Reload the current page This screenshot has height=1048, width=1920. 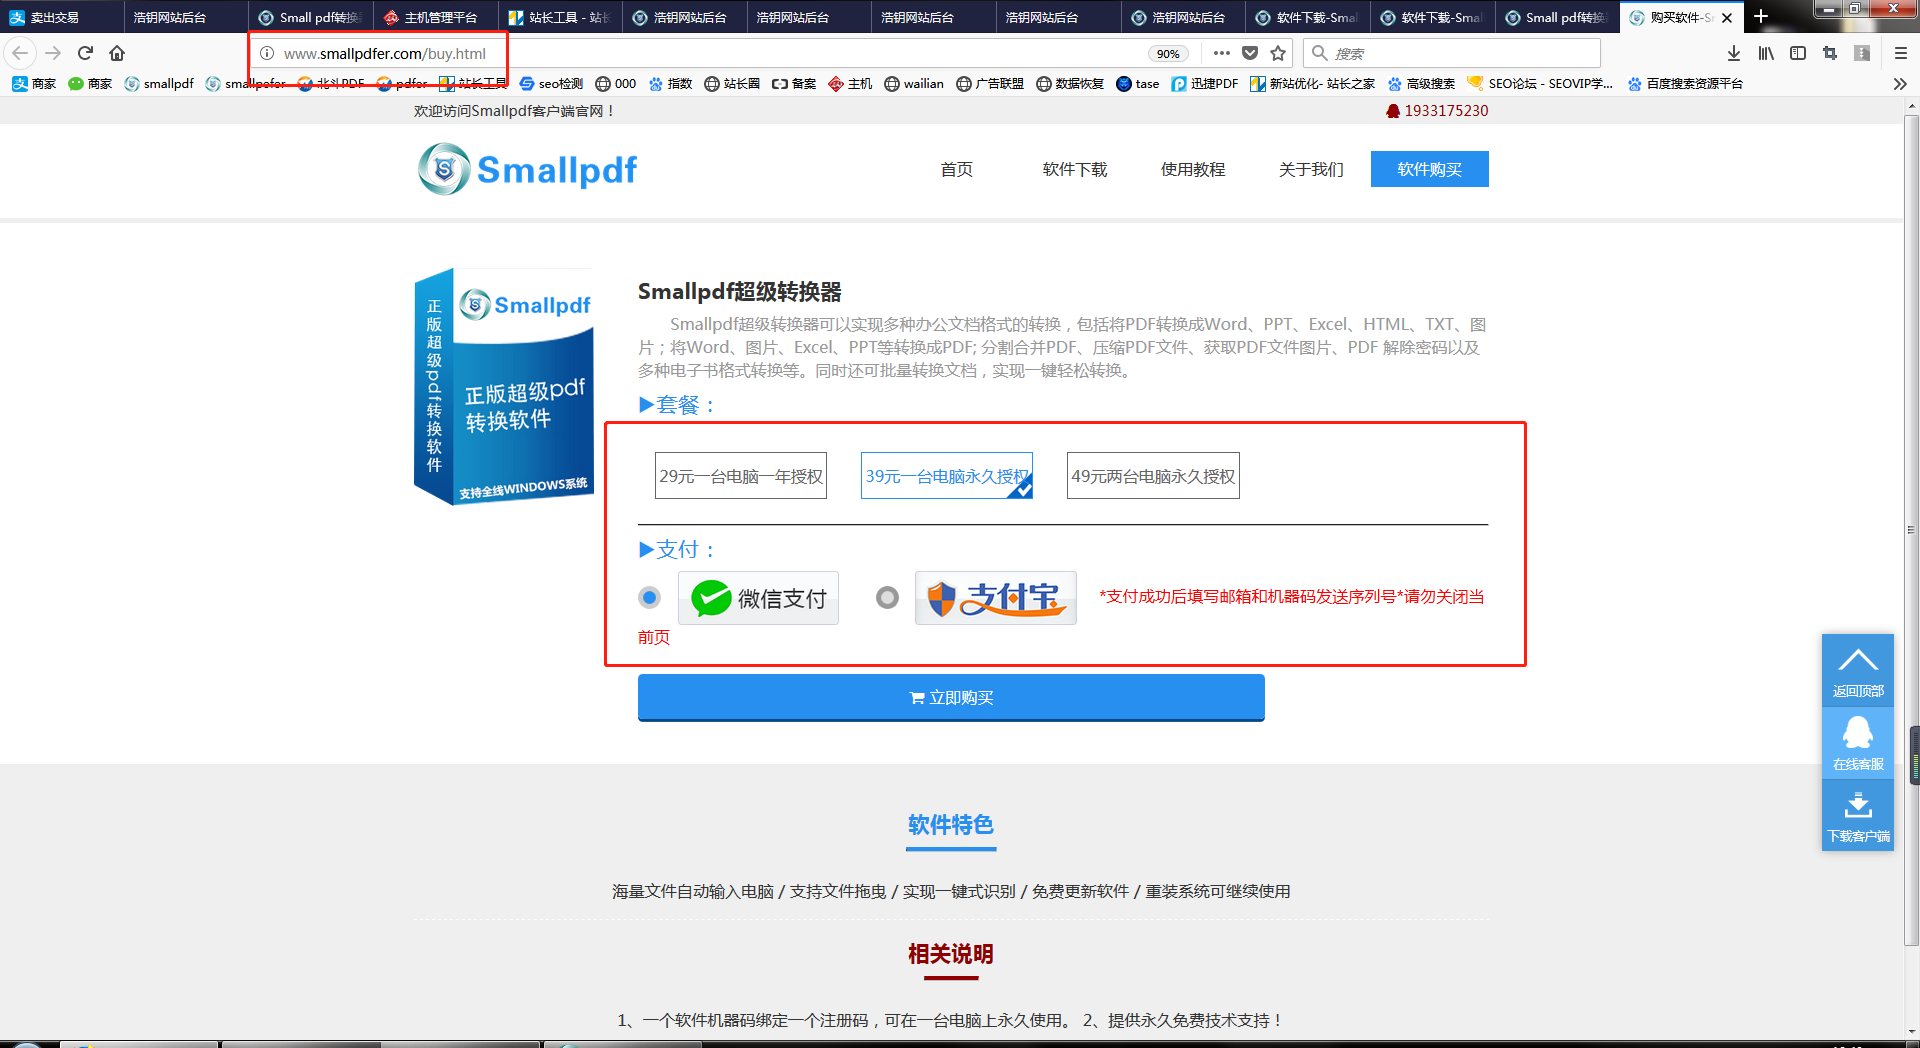coord(85,53)
